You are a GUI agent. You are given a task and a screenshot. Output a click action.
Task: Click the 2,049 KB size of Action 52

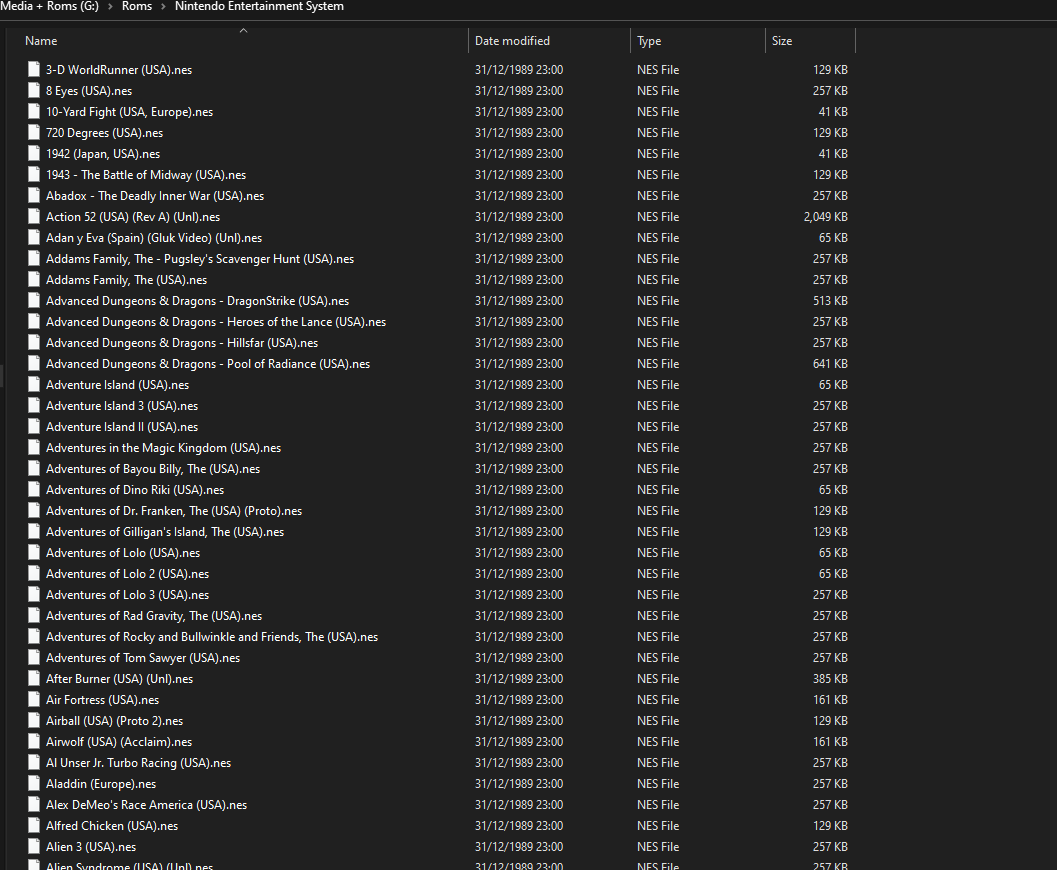[826, 216]
